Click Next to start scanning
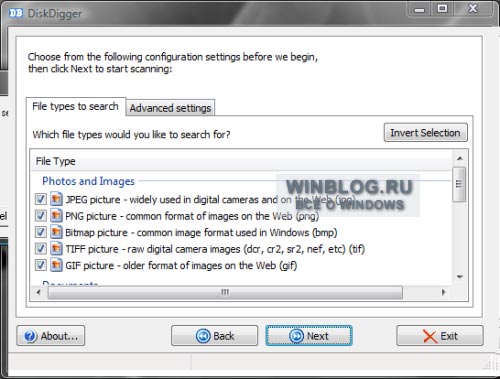This screenshot has height=379, width=500. pyautogui.click(x=309, y=336)
